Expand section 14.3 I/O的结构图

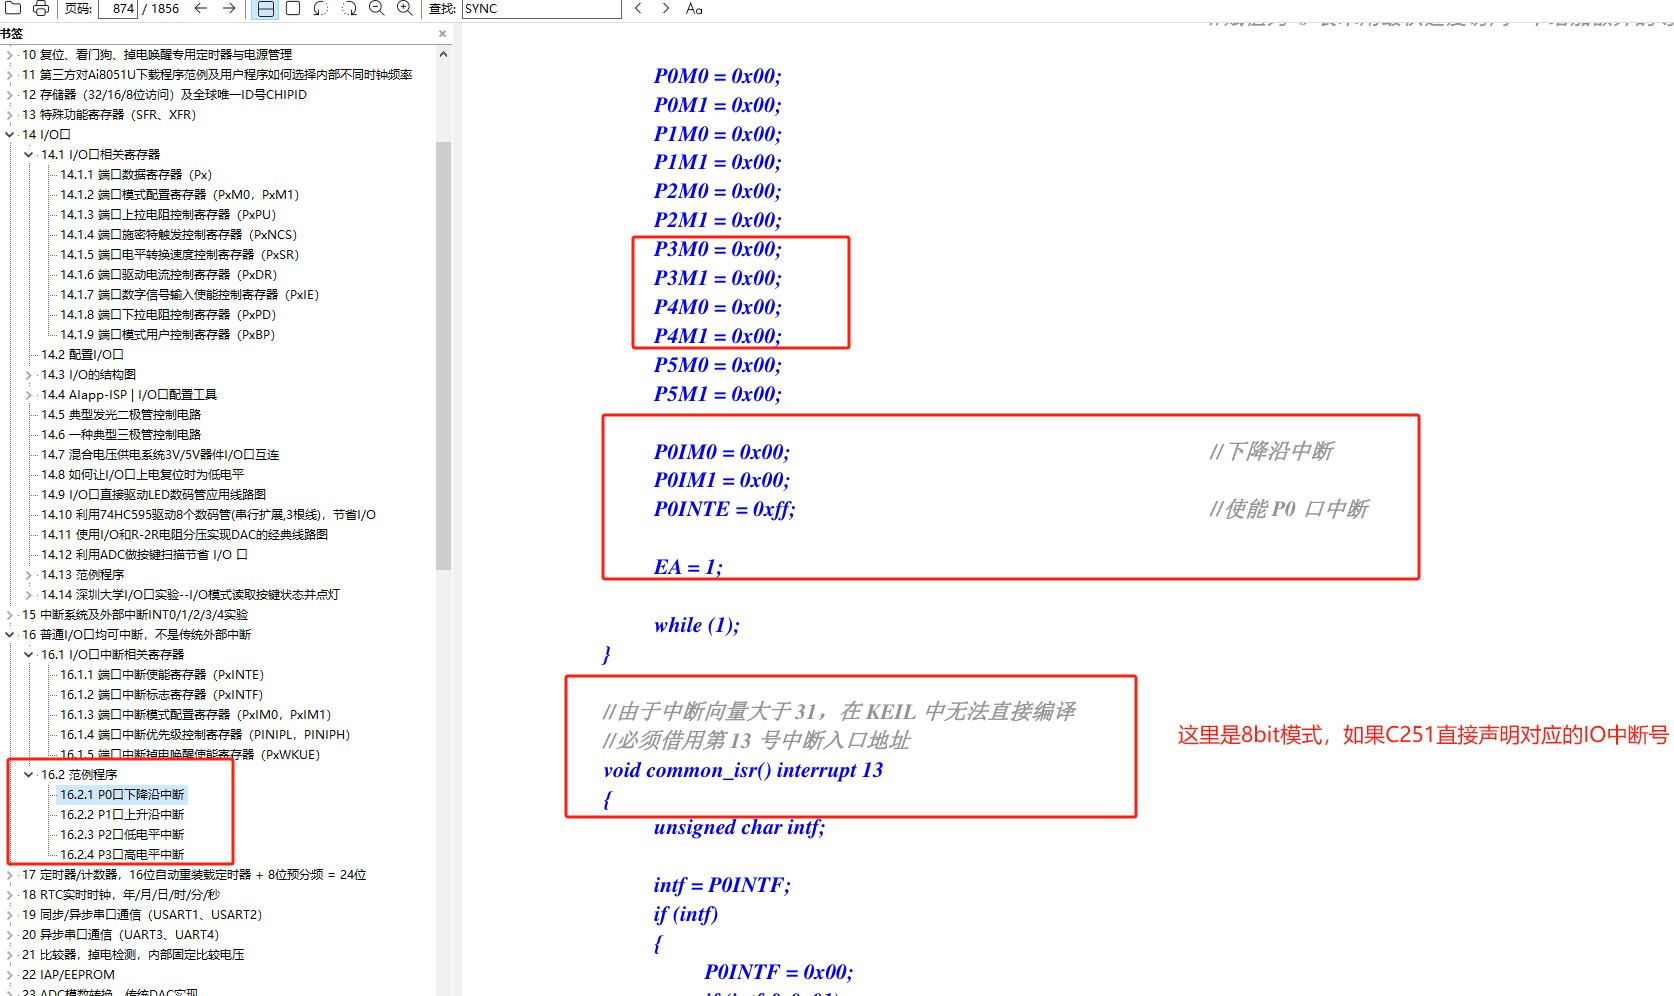click(x=29, y=375)
